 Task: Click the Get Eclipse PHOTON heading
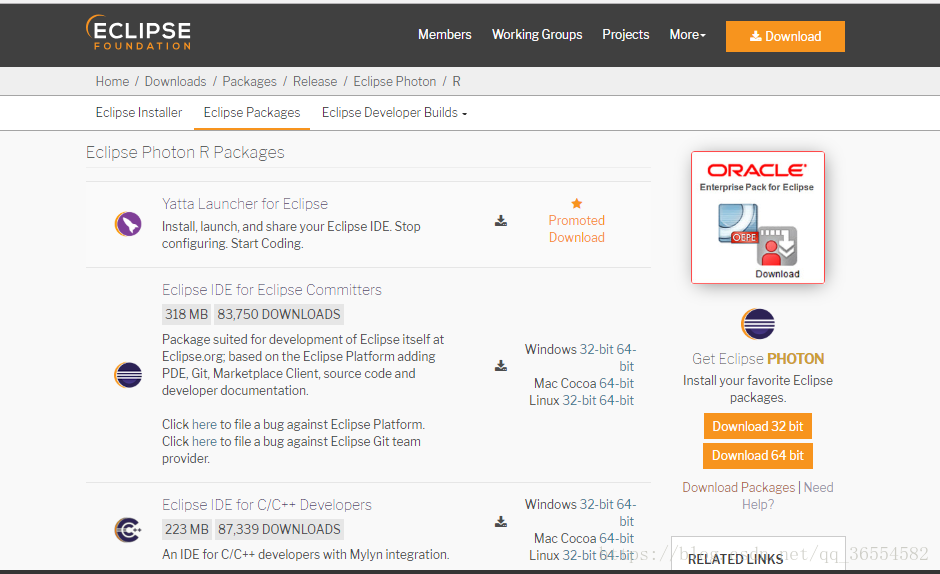758,359
